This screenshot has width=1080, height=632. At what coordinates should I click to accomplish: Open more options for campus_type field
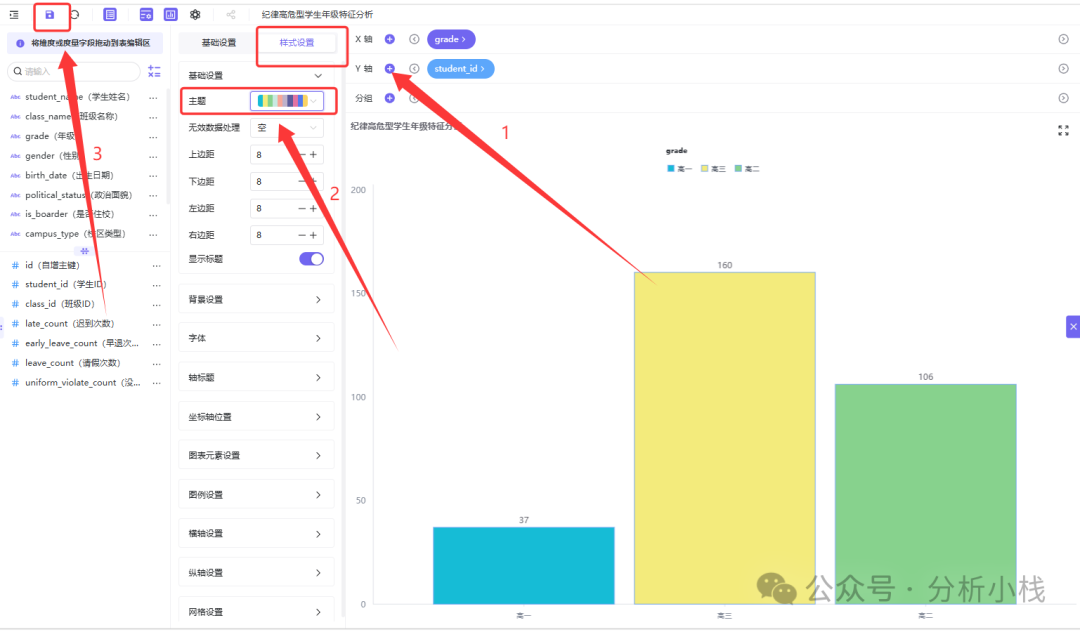[154, 234]
